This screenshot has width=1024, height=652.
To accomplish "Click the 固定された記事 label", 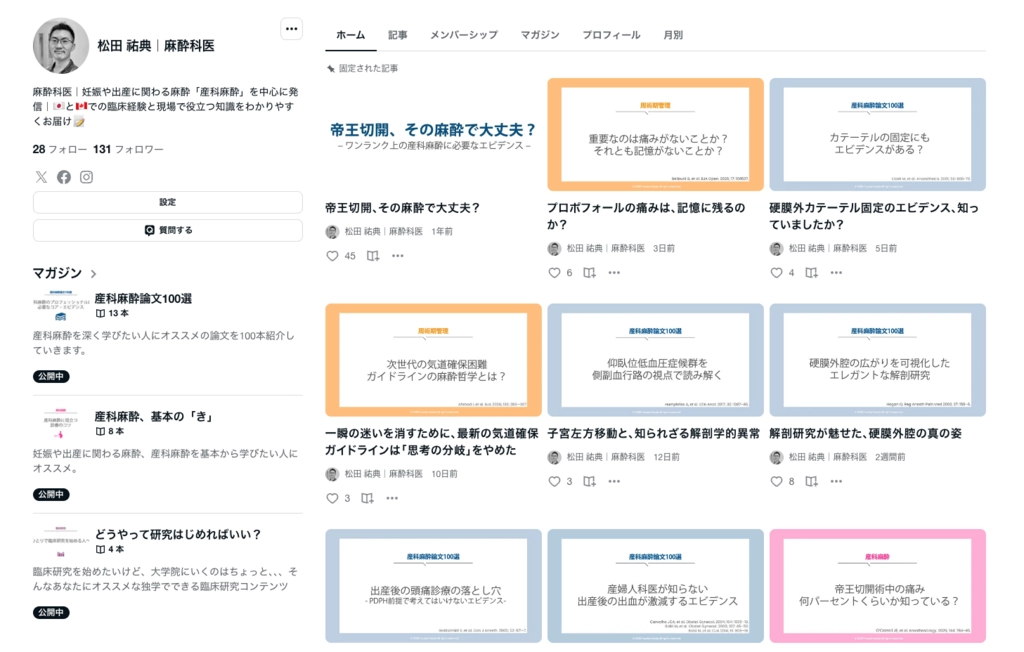I will coord(368,68).
